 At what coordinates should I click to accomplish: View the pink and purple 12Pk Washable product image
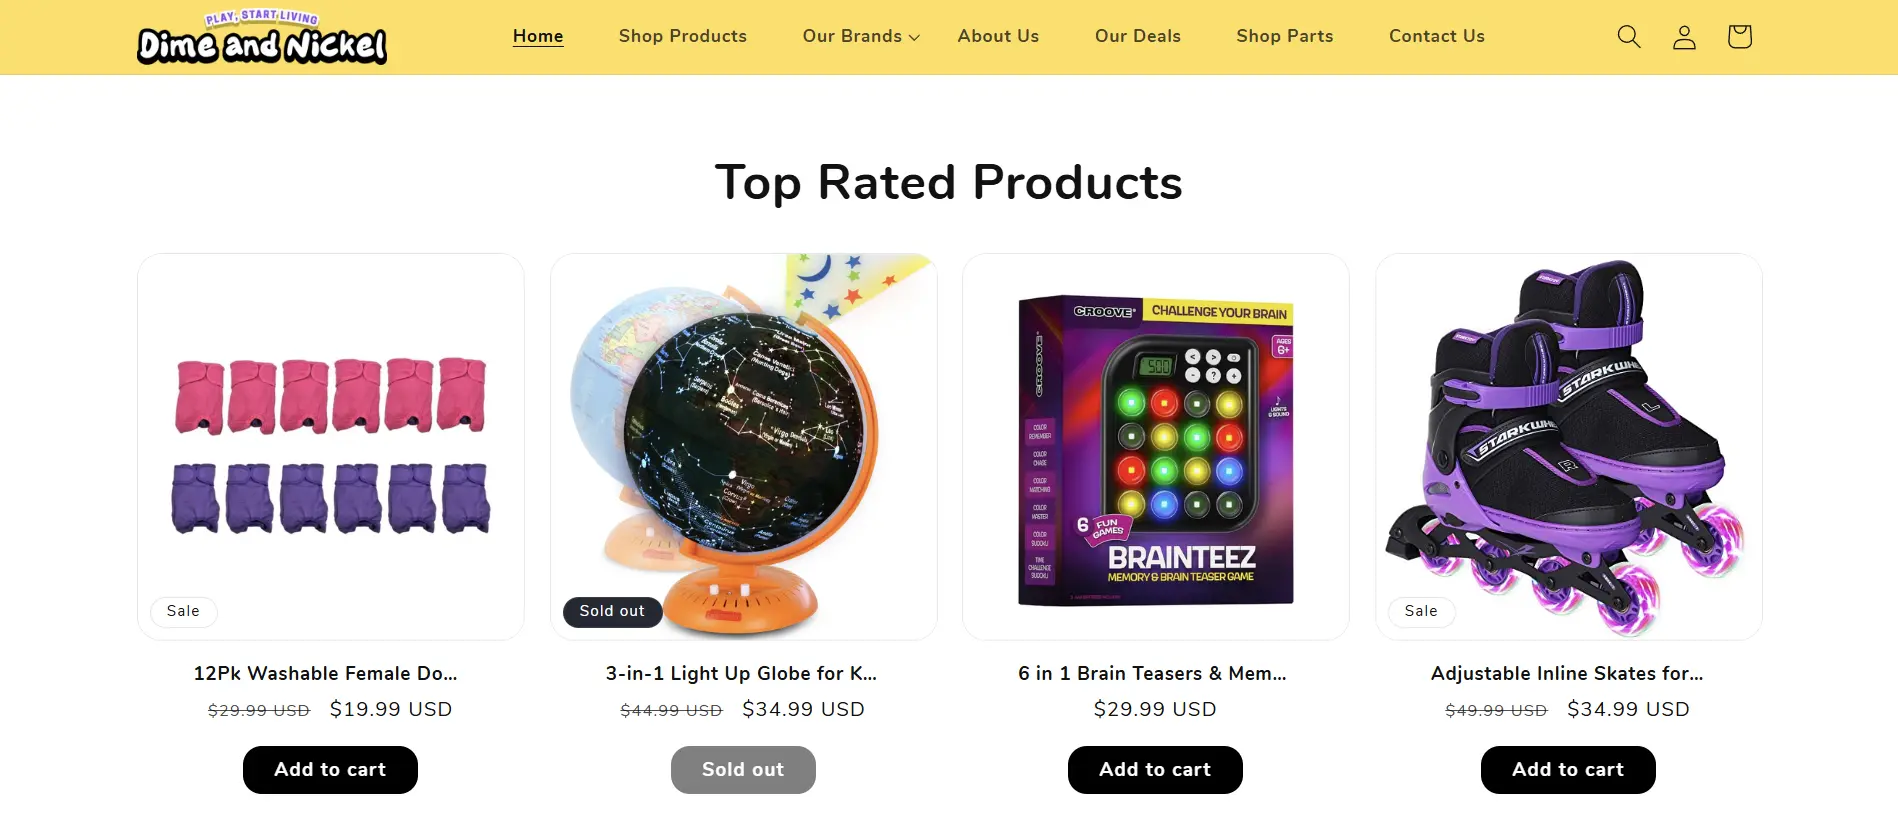331,447
